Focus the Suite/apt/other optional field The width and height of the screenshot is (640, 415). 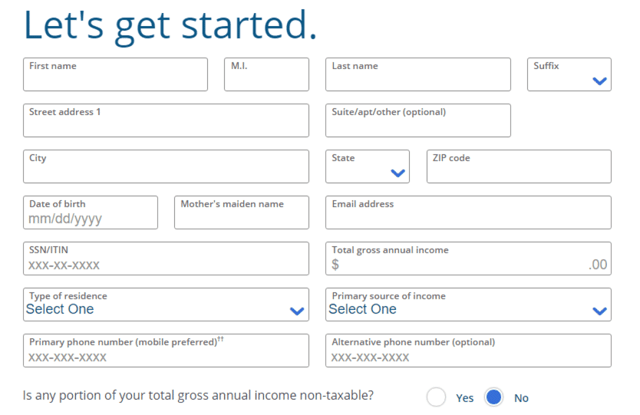coord(418,122)
